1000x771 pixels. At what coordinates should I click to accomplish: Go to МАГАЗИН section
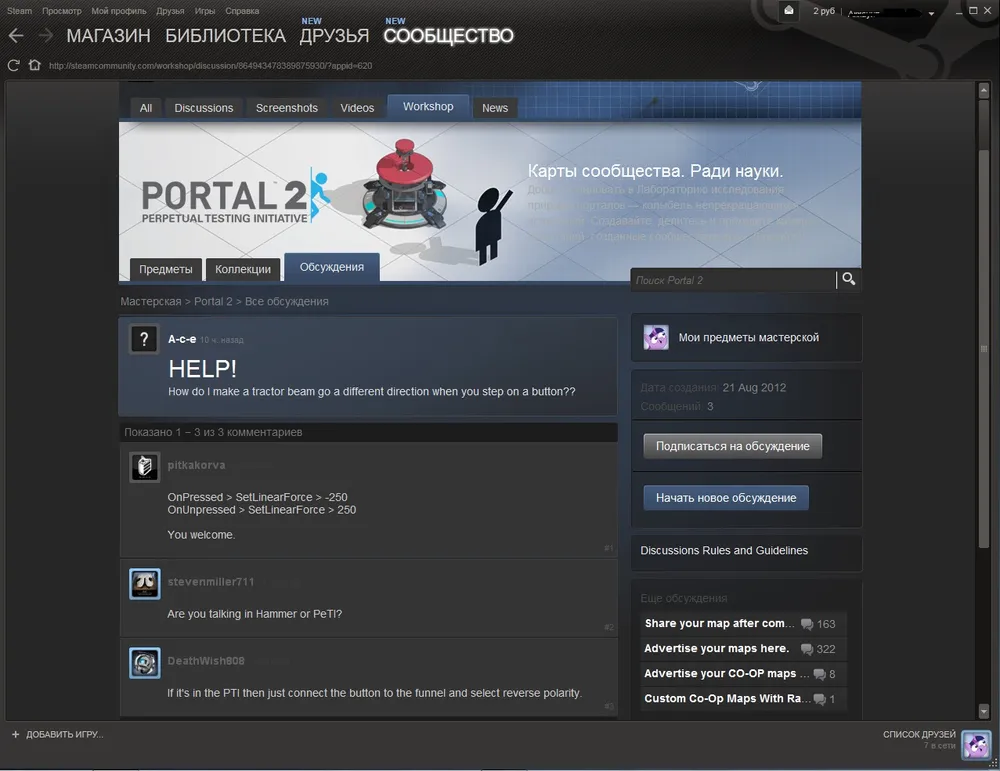(108, 36)
